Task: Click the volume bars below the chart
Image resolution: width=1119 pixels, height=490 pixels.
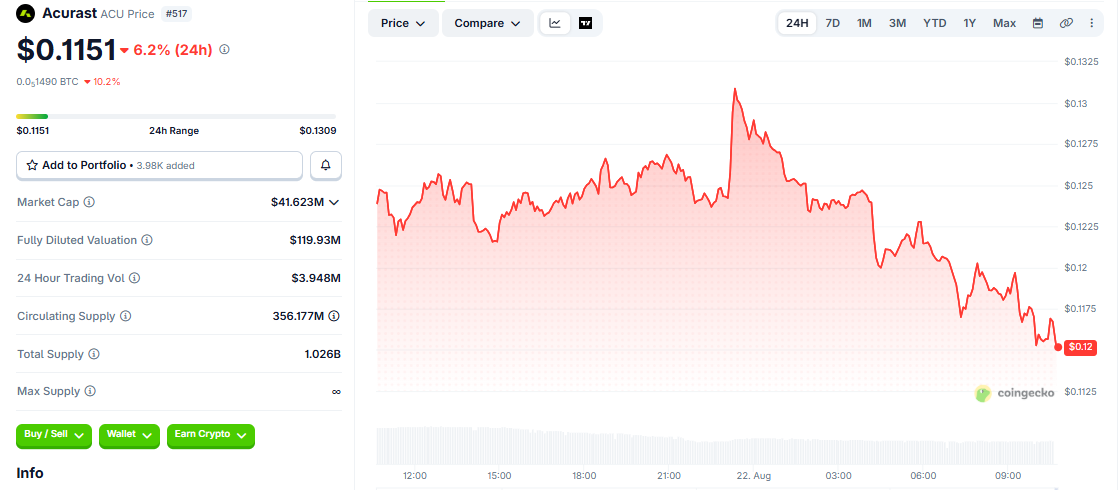Action: click(715, 445)
